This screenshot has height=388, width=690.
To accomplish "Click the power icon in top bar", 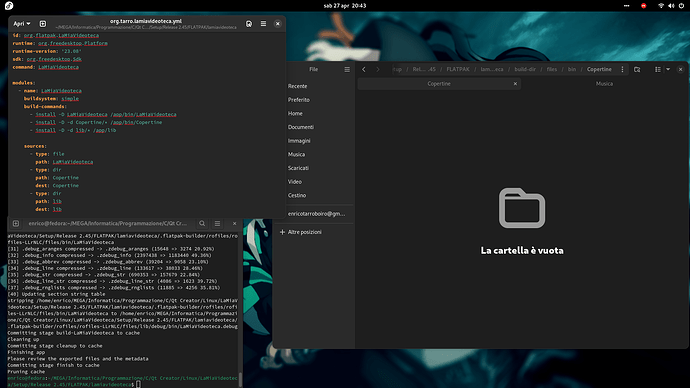I will point(681,6).
